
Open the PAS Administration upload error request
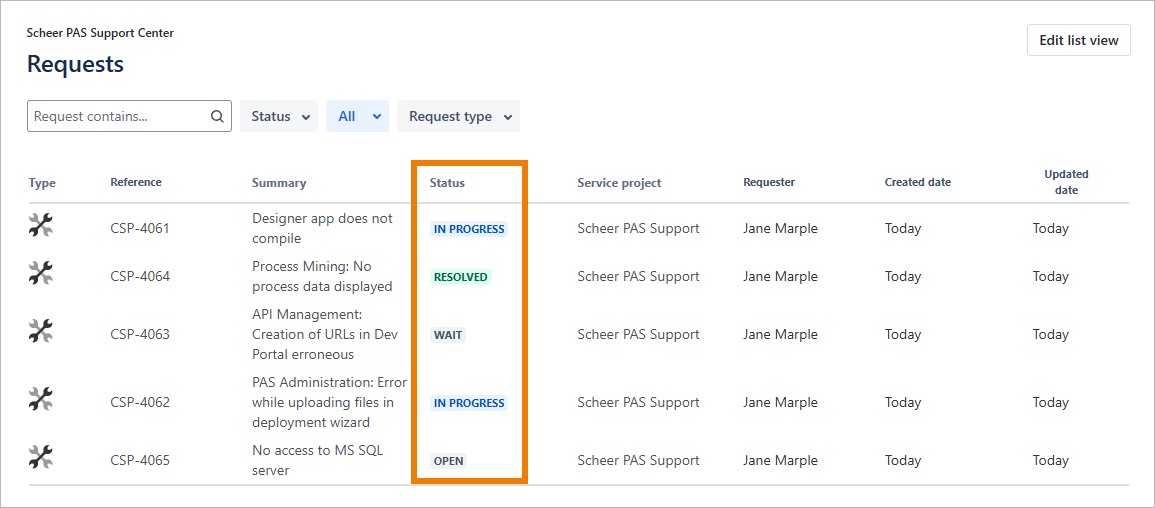329,402
